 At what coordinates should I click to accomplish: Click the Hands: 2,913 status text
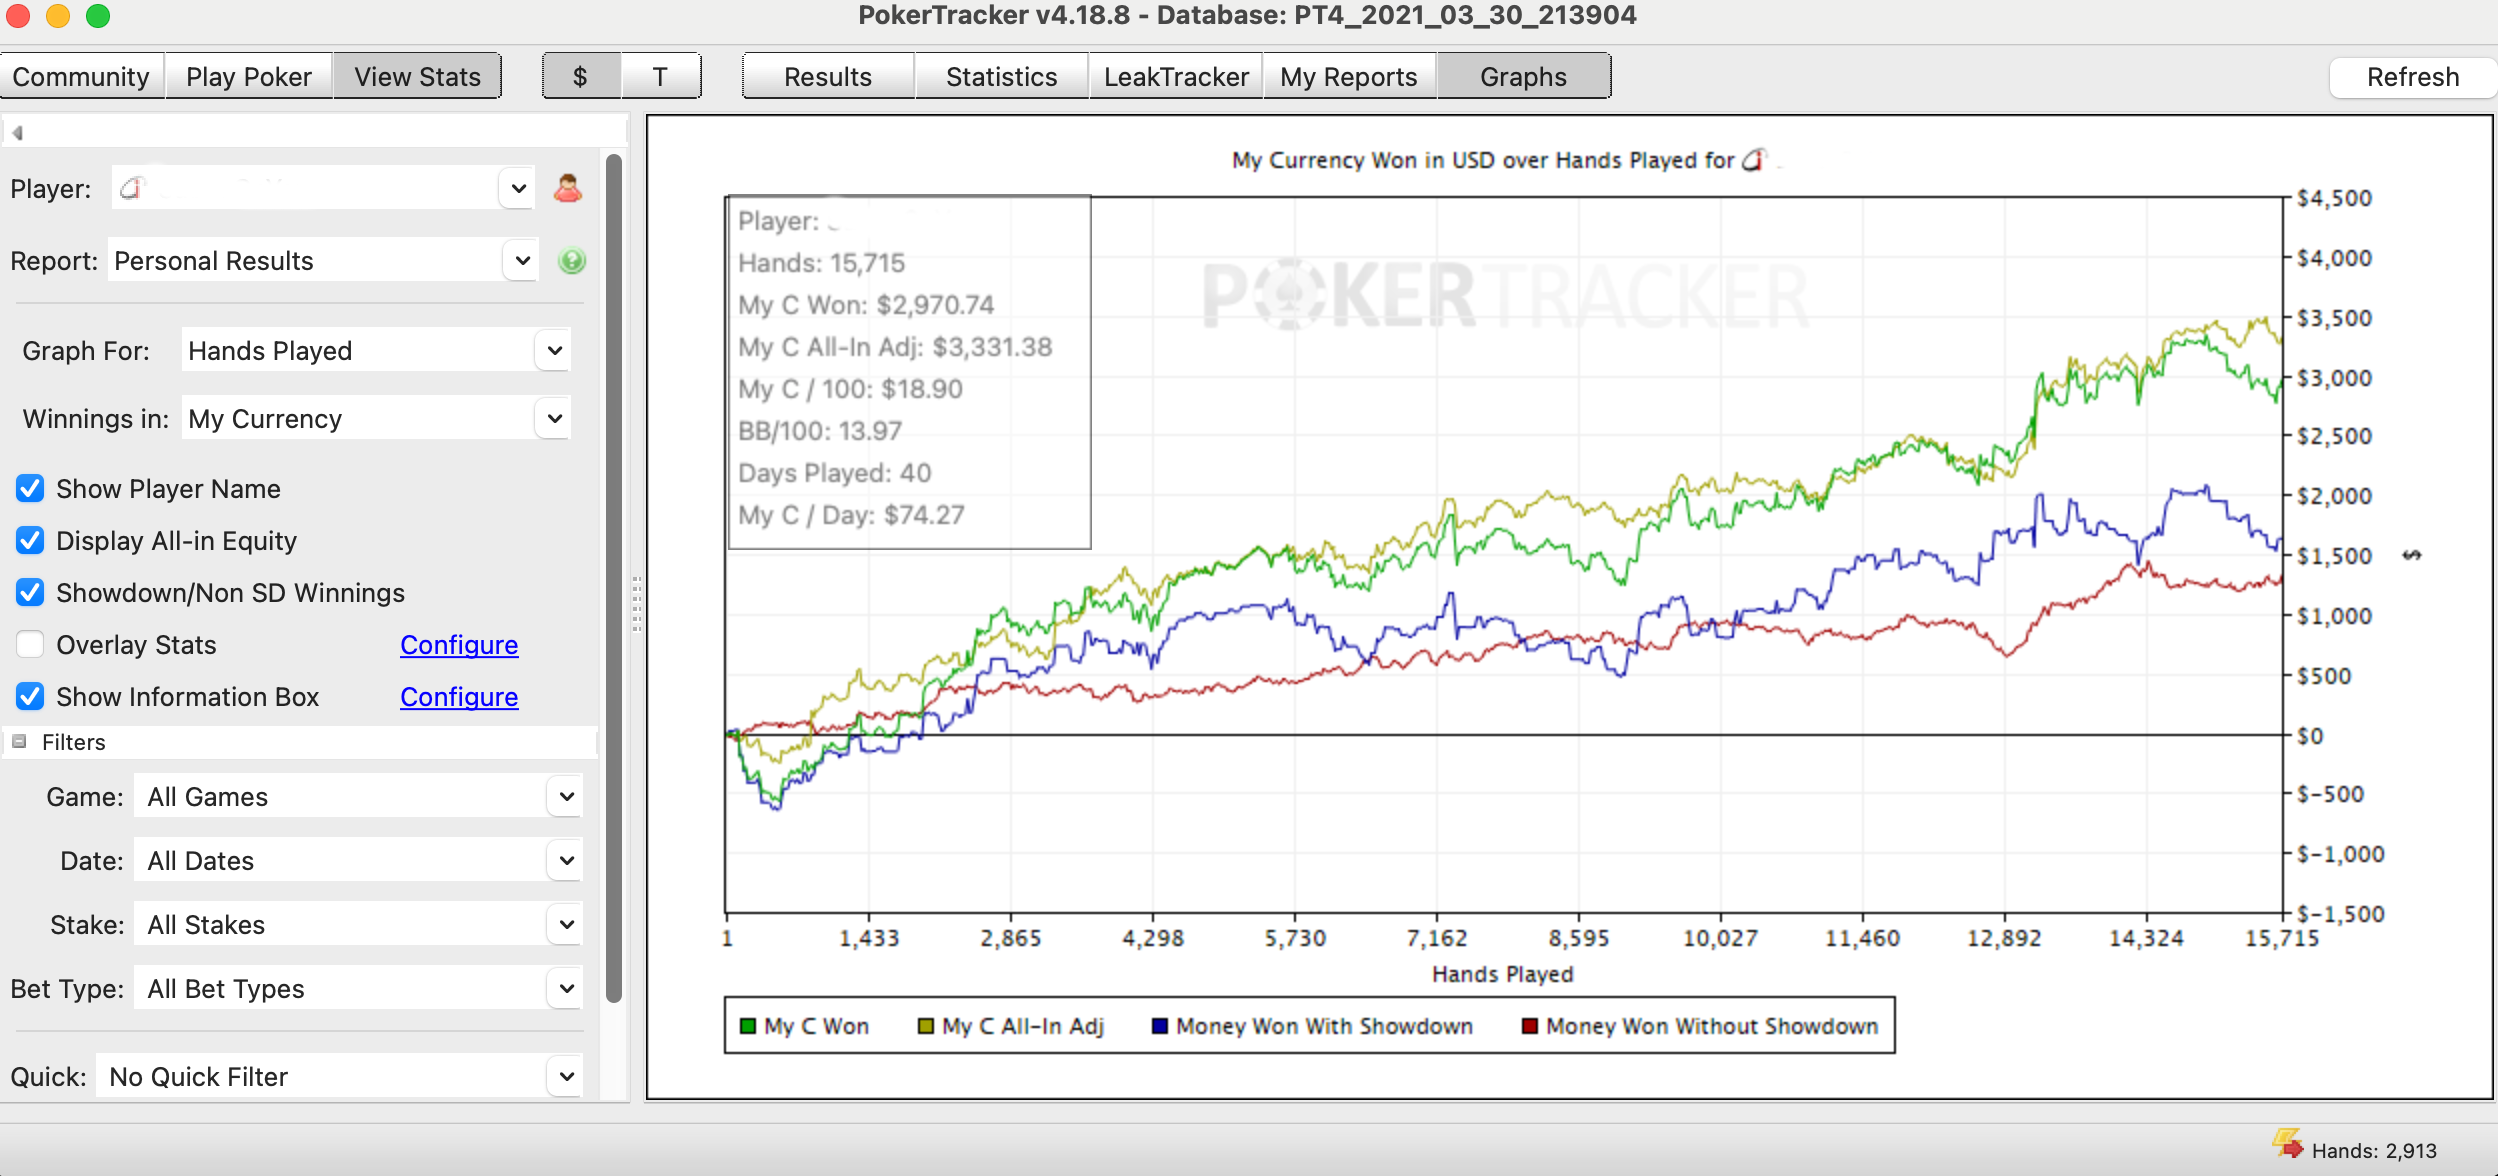(x=2374, y=1150)
